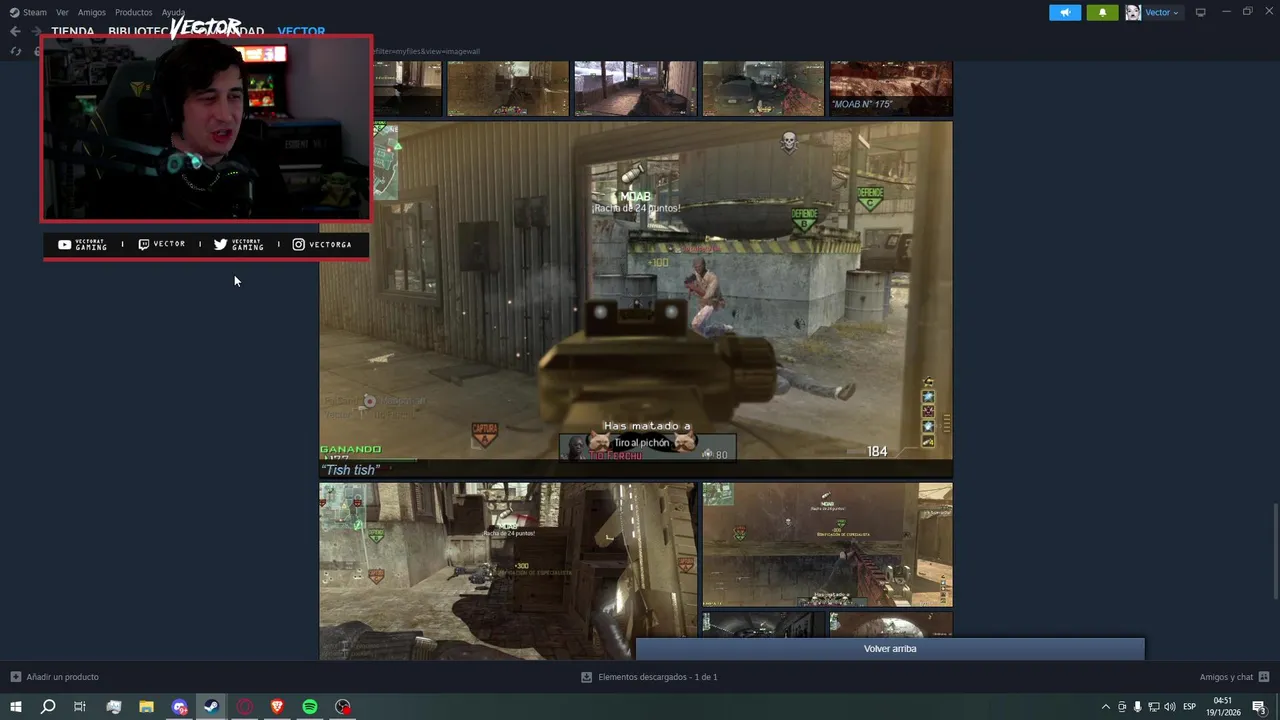Open the first top-row screenshot thumbnail
This screenshot has width=1280, height=720.
[x=406, y=88]
